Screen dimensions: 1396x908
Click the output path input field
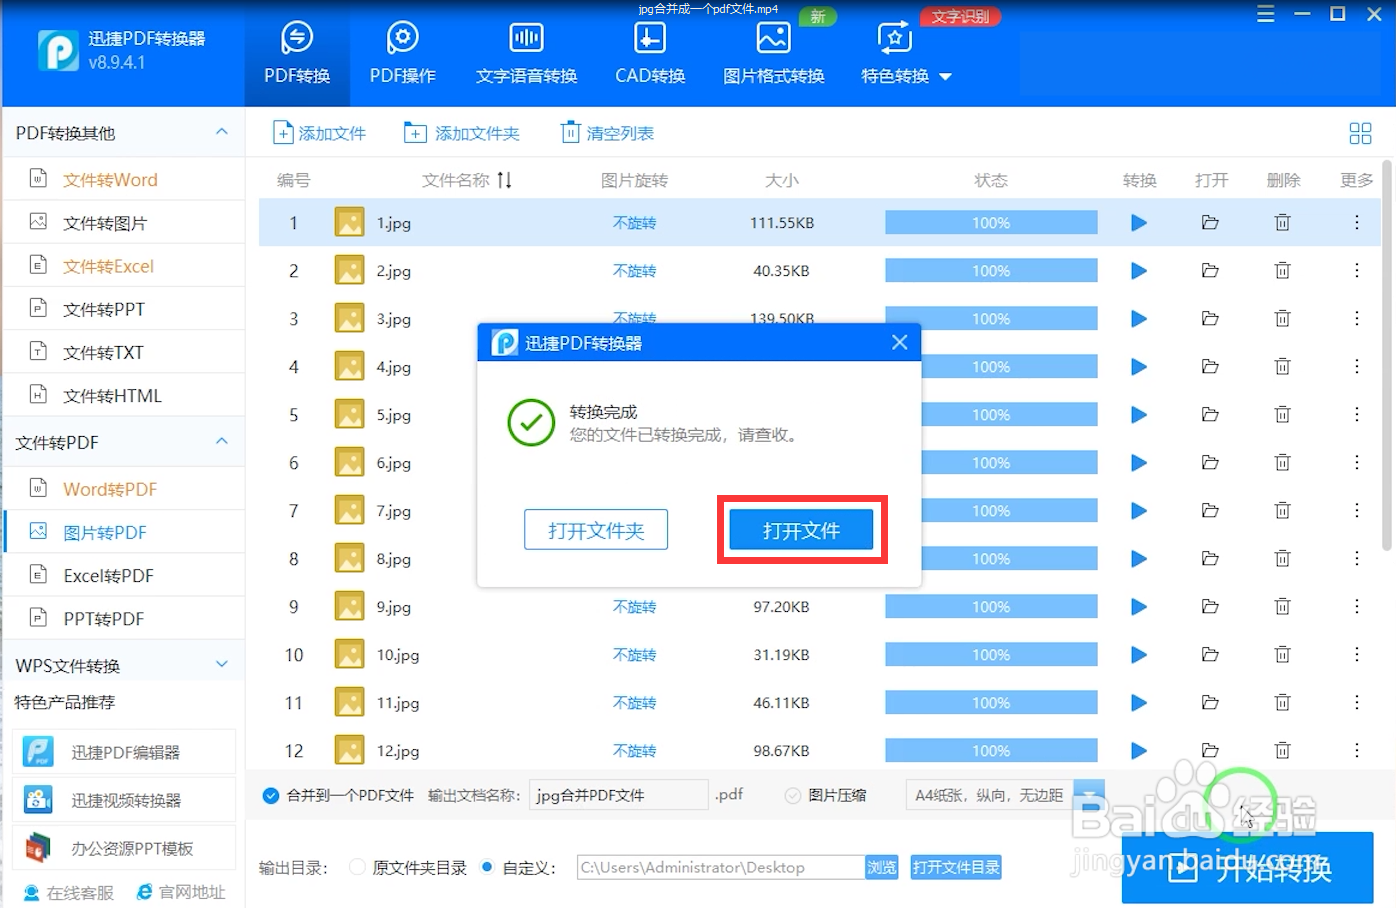tap(720, 867)
